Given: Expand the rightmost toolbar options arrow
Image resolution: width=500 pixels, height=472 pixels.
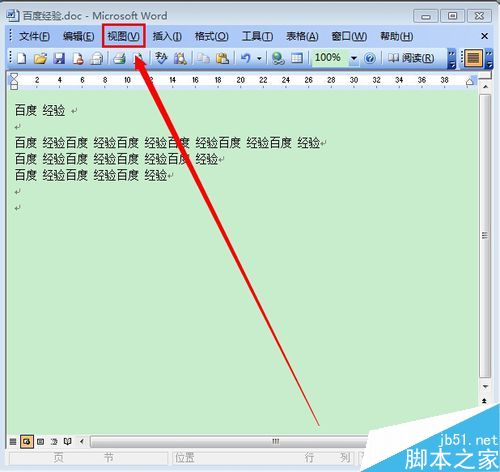Looking at the screenshot, I should click(489, 59).
